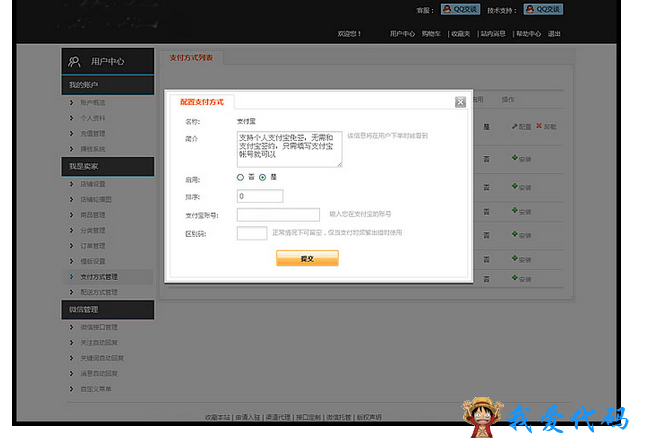Expand the 微信管理 sidebar section

(x=108, y=309)
